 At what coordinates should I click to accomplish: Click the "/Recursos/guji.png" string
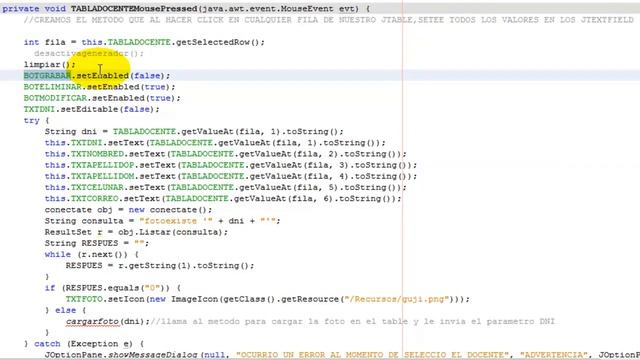click(x=397, y=299)
